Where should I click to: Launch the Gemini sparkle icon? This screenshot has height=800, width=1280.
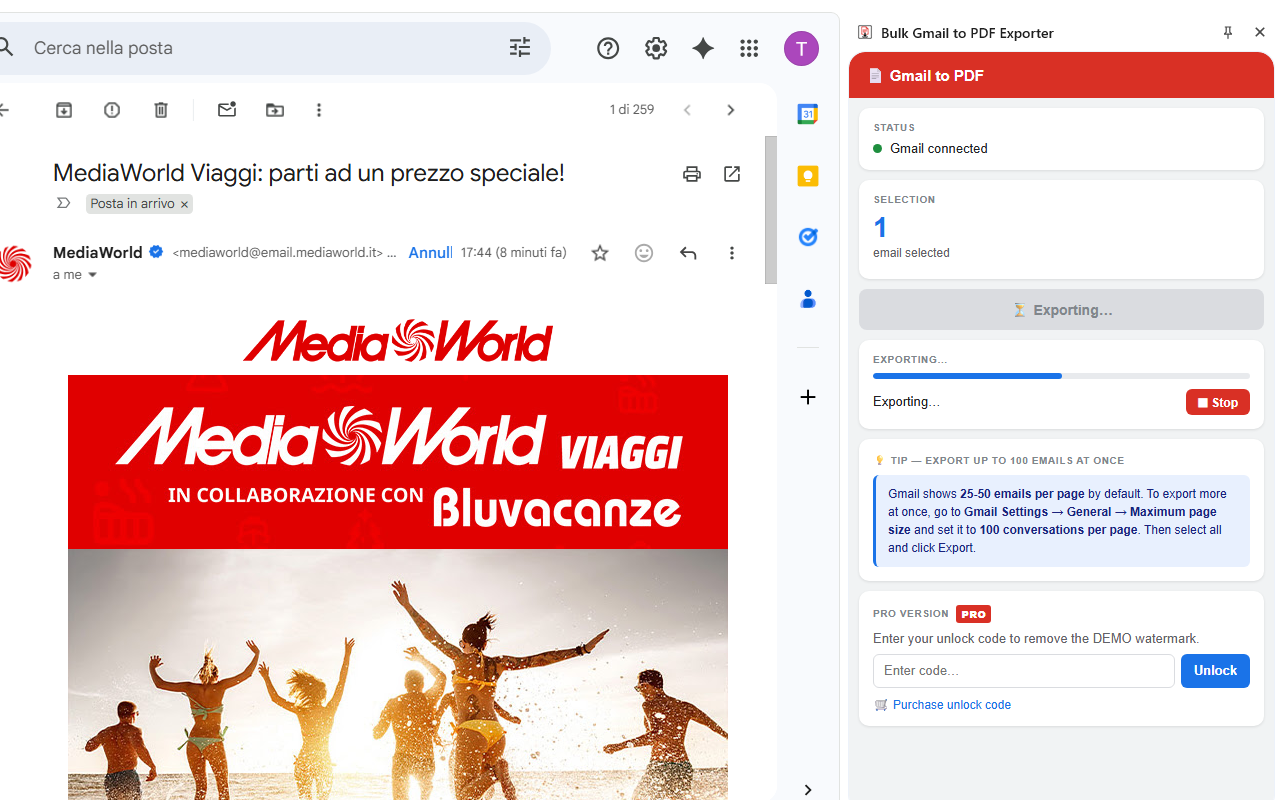(703, 48)
